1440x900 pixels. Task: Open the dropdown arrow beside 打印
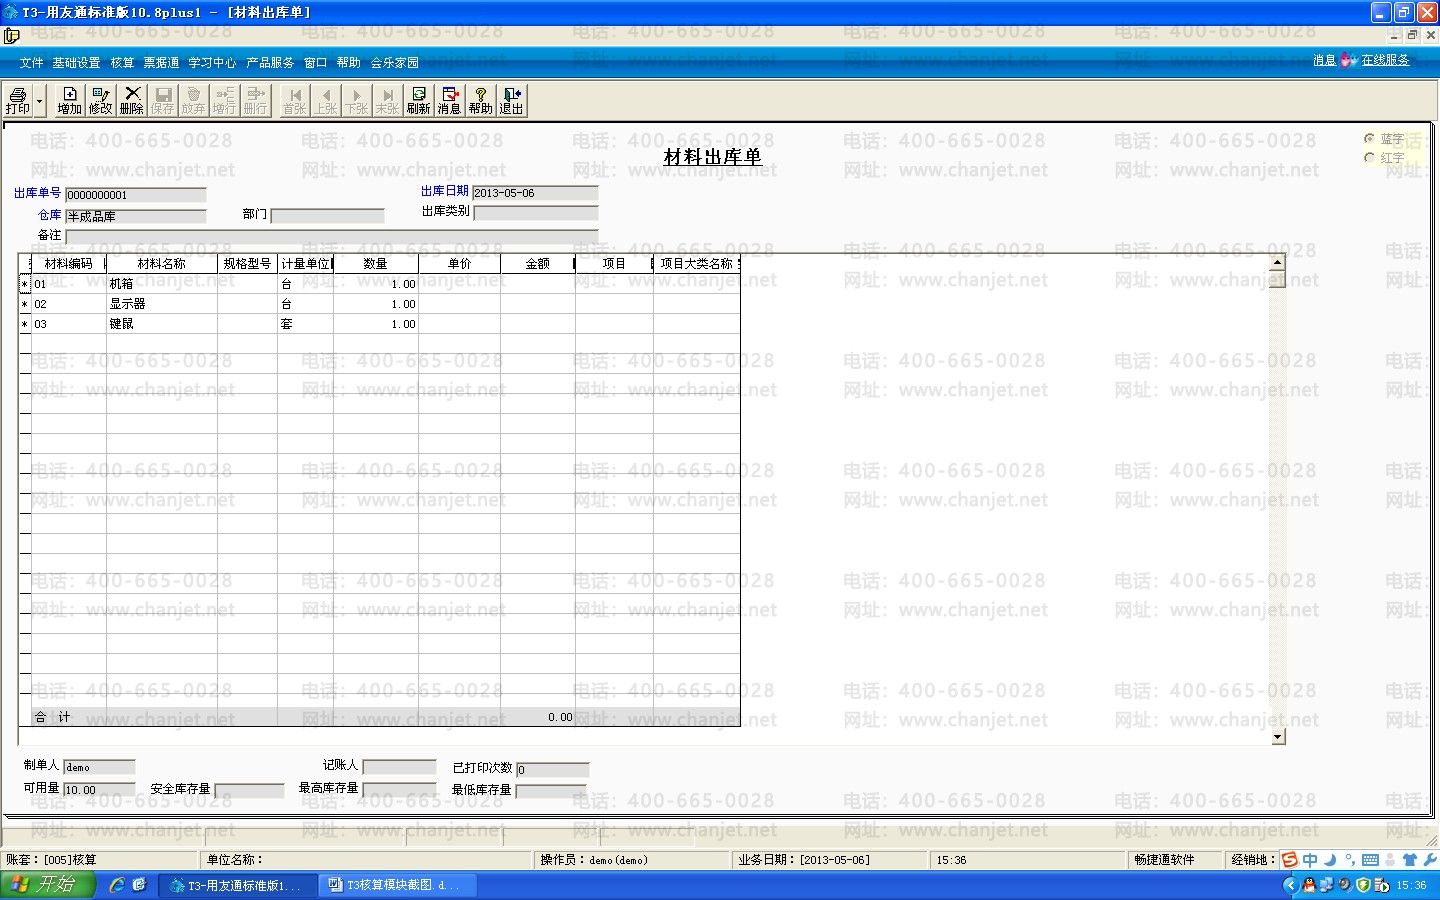pyautogui.click(x=40, y=101)
